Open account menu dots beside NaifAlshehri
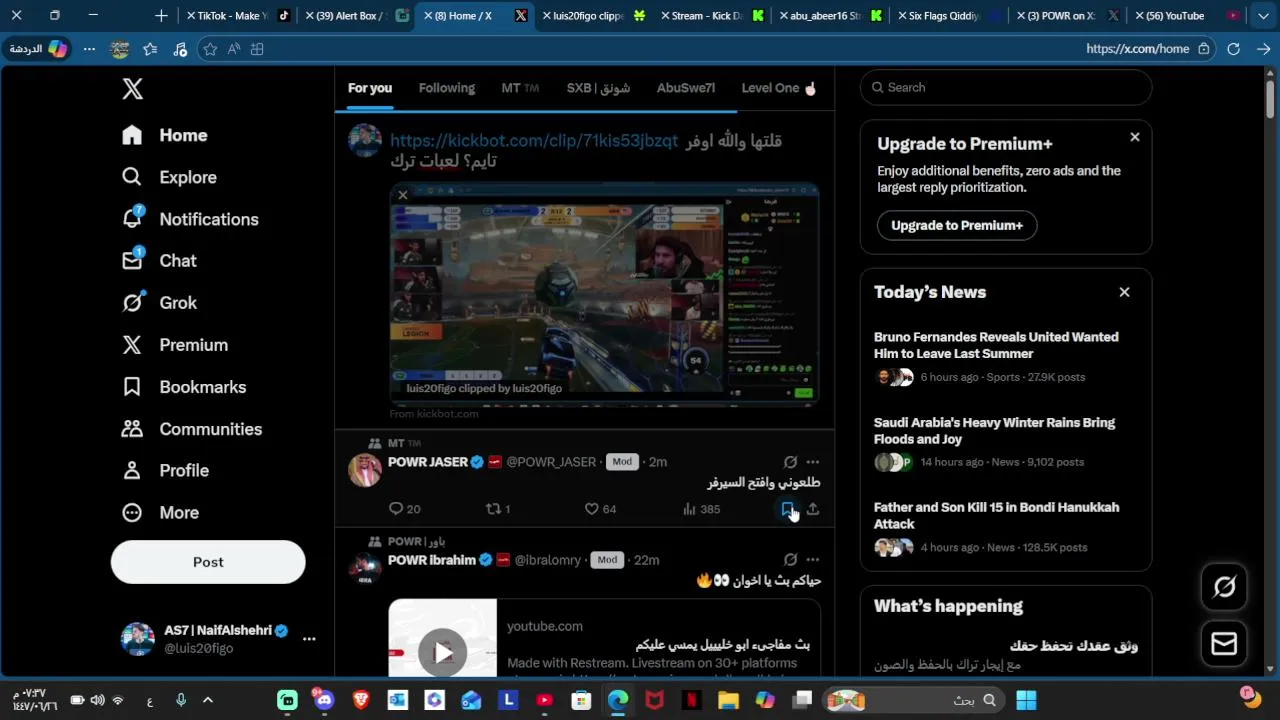 coord(309,639)
